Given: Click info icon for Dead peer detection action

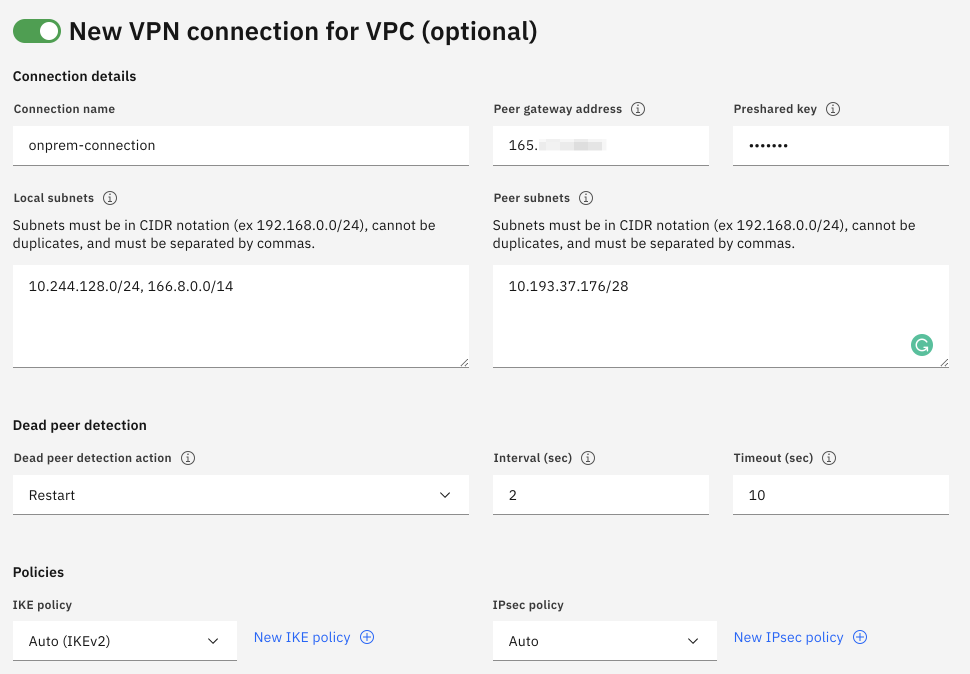Looking at the screenshot, I should pyautogui.click(x=188, y=458).
